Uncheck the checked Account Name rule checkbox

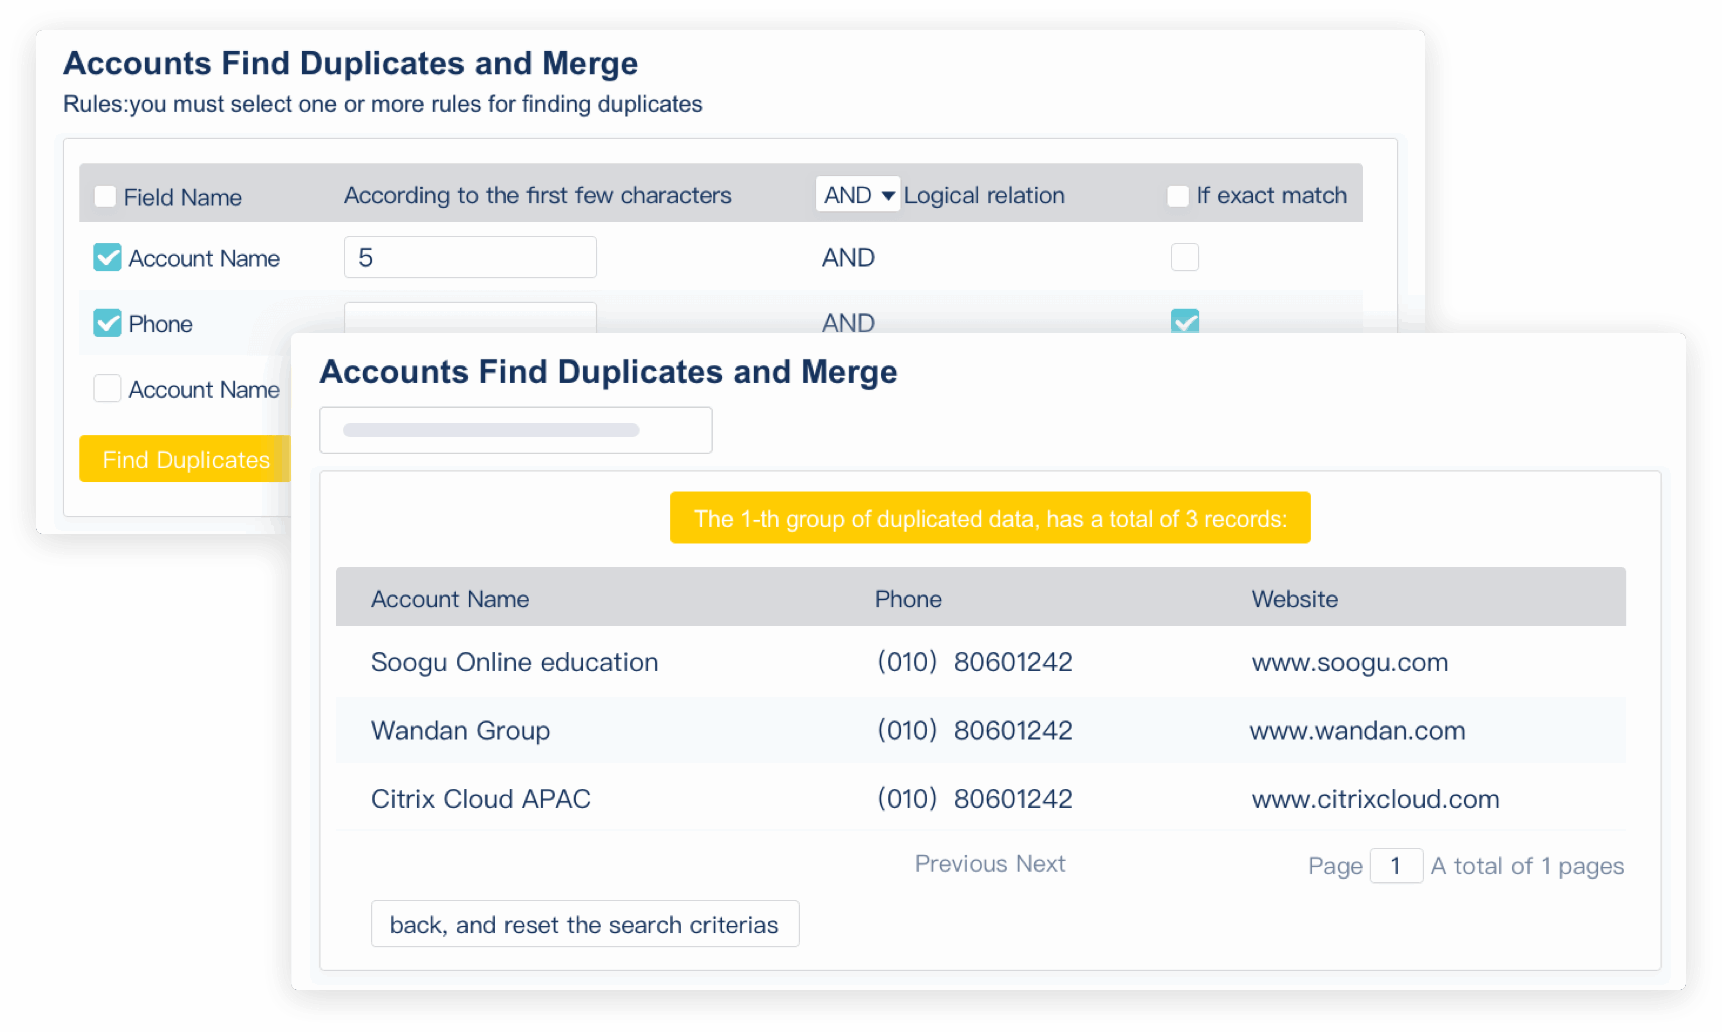coord(107,258)
